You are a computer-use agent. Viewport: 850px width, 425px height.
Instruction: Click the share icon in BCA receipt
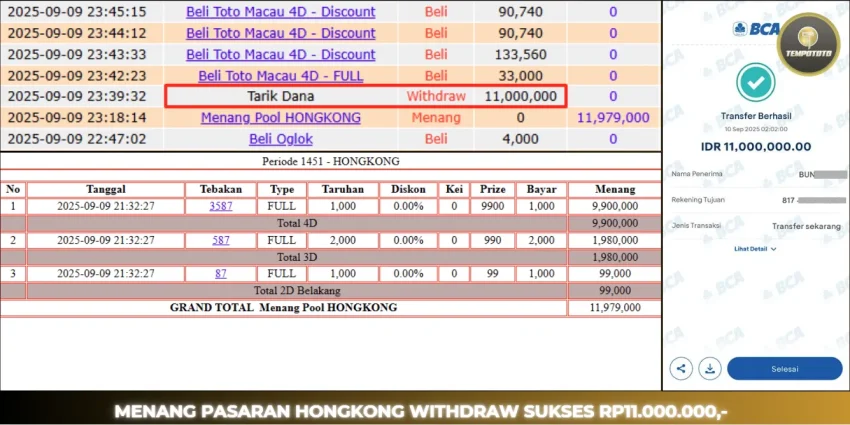point(681,369)
